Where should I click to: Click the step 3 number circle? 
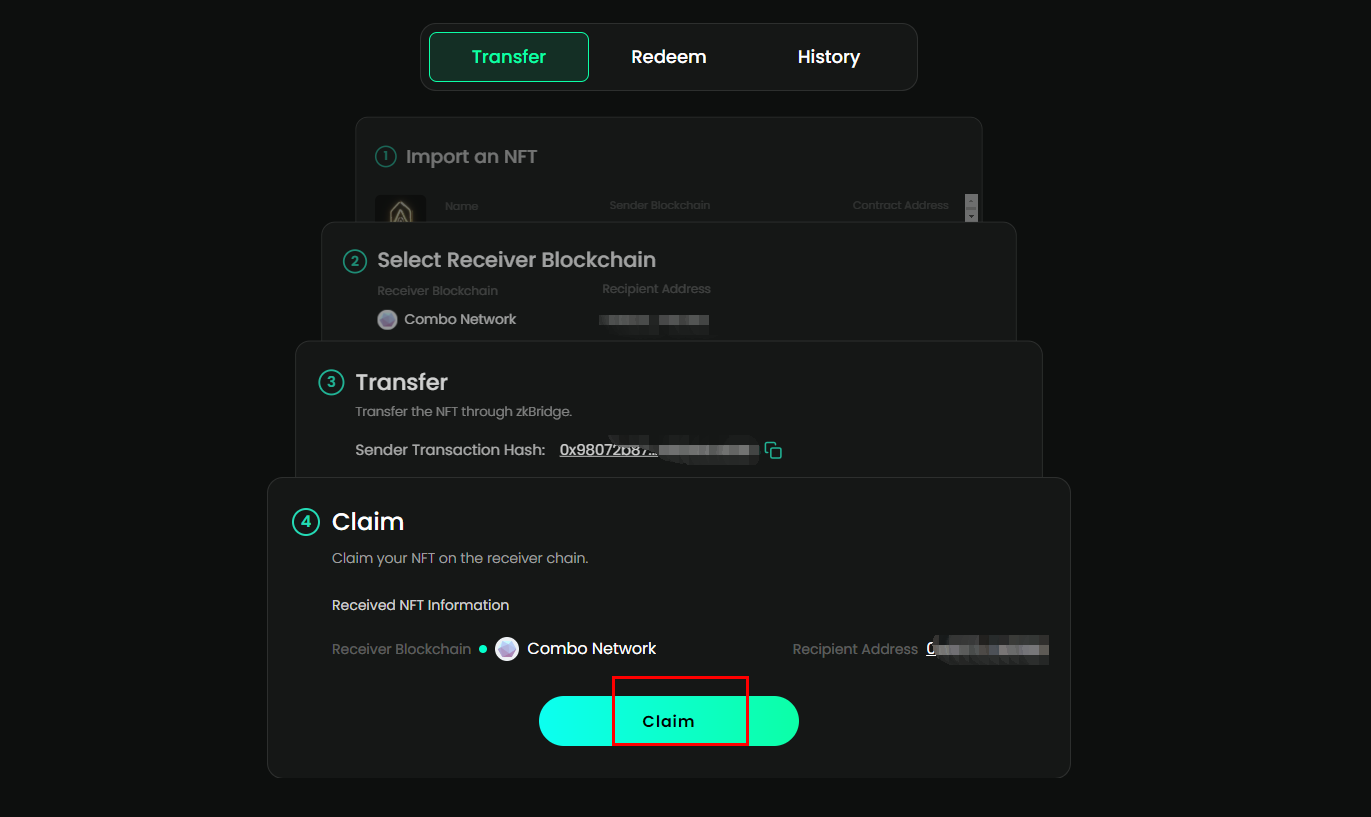pos(330,382)
